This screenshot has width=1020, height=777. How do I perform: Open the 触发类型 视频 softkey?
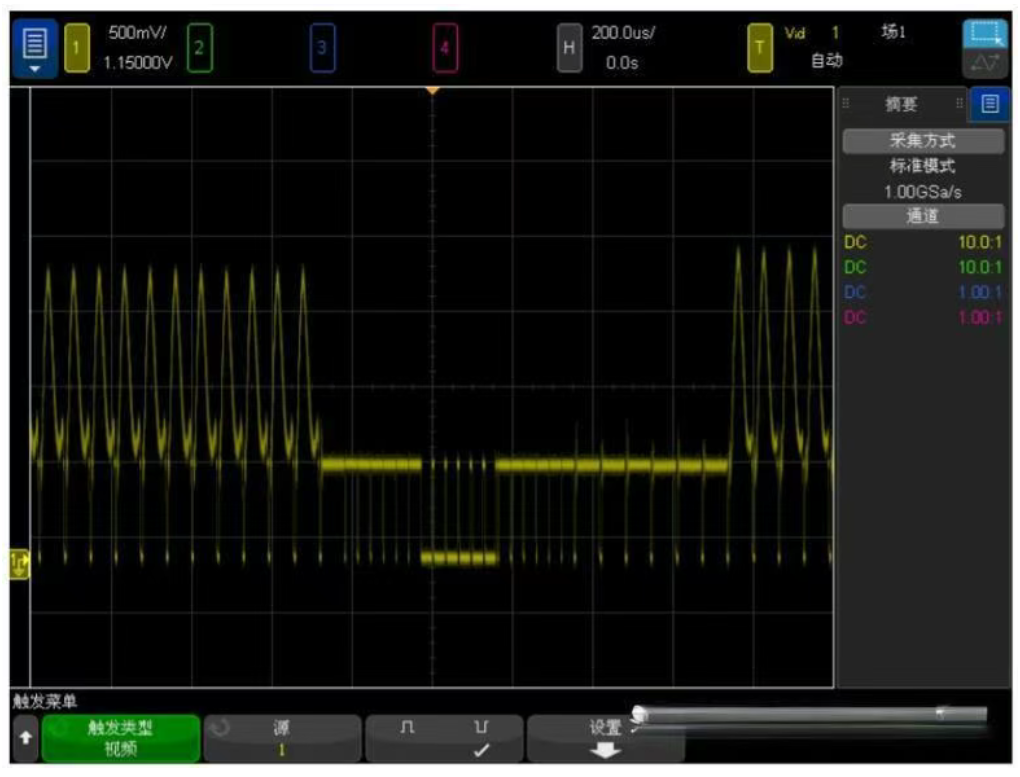[x=120, y=738]
